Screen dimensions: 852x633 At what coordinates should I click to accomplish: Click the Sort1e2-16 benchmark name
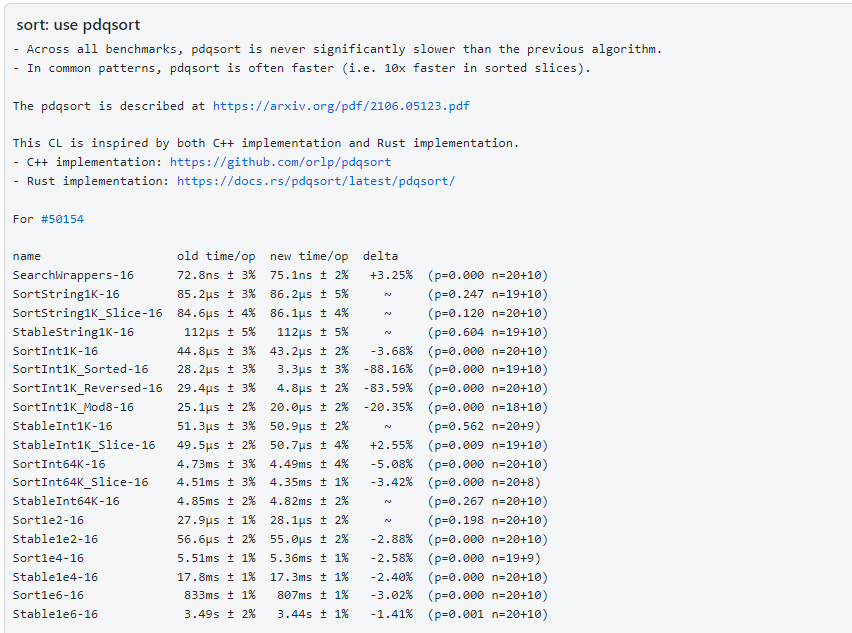tap(48, 520)
